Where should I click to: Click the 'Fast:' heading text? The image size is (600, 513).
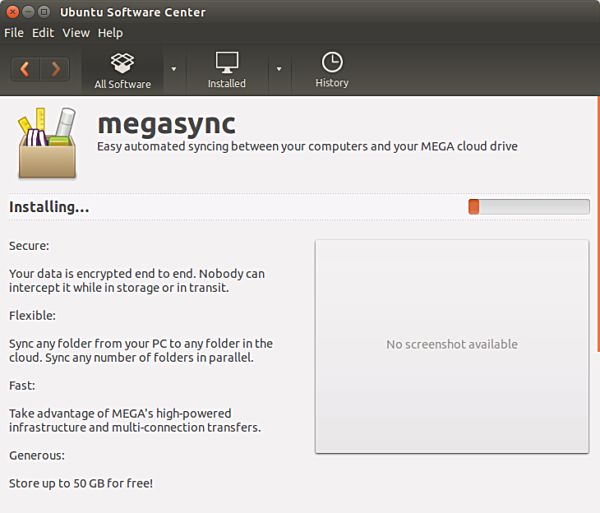(22, 385)
